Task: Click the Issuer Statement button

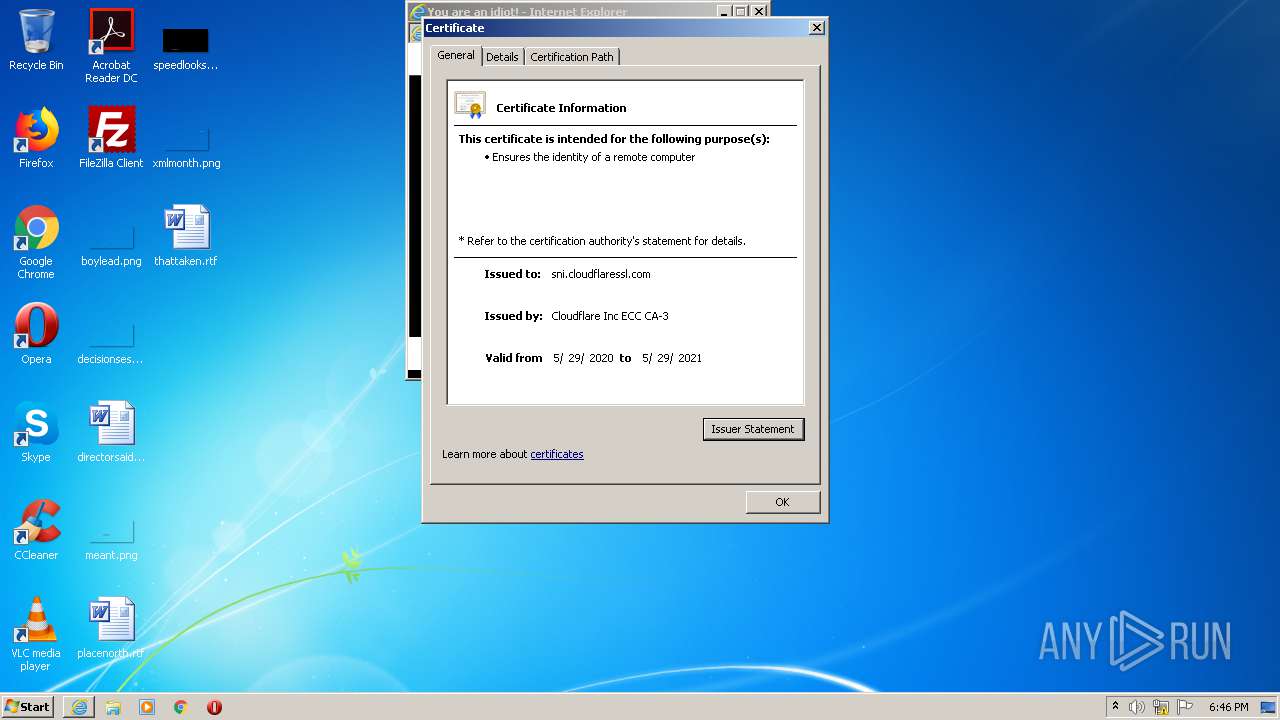Action: [x=753, y=429]
